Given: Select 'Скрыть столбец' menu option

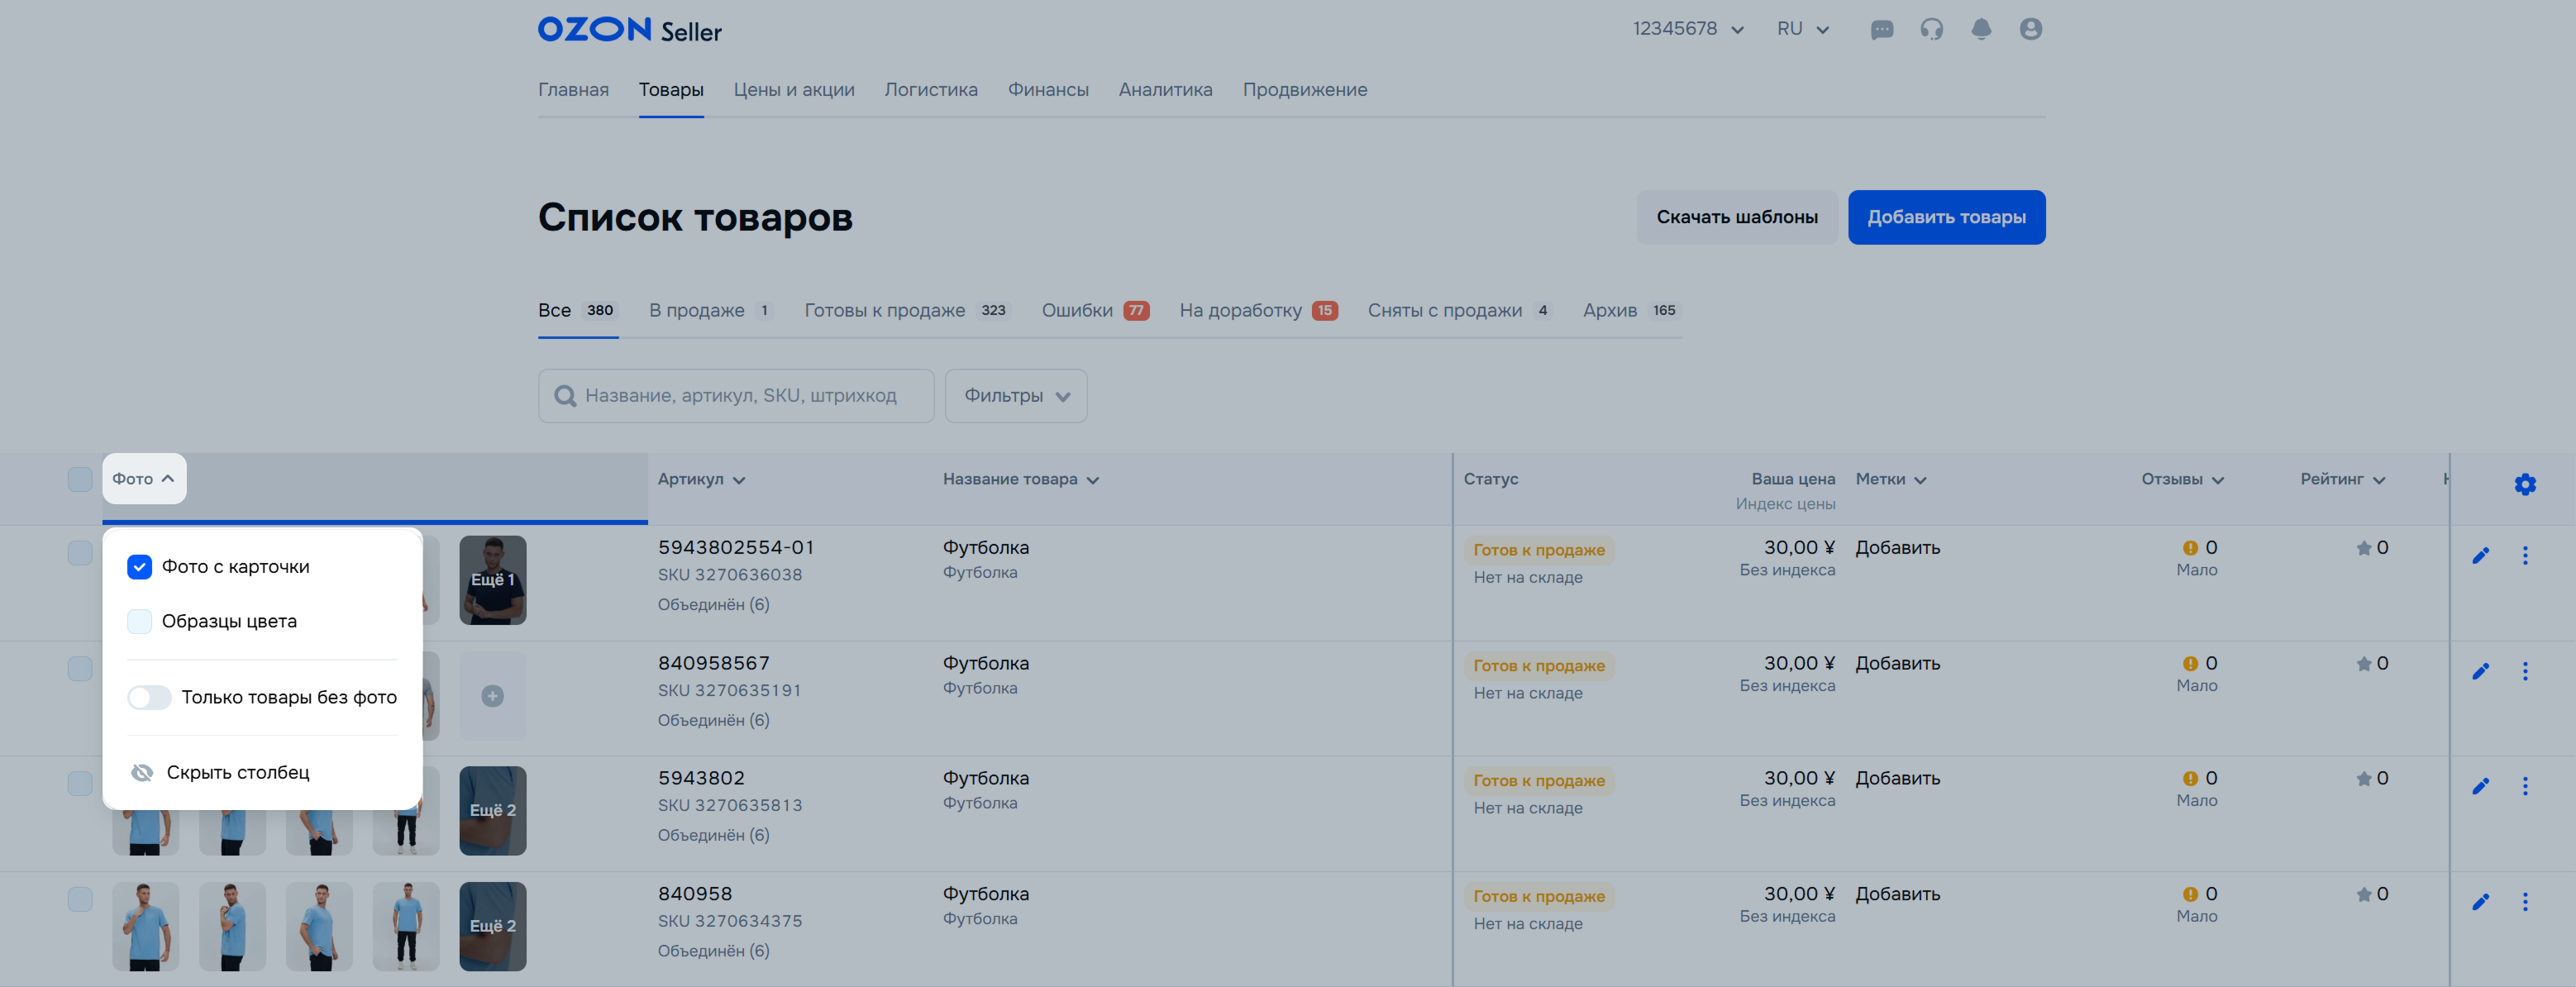Looking at the screenshot, I should coord(237,773).
